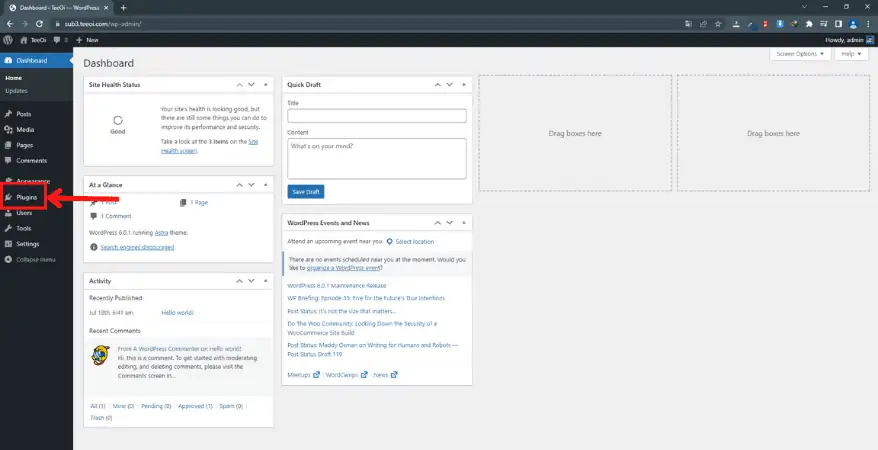Collapse WordPress Events and News panel
The image size is (878, 450).
pos(464,223)
